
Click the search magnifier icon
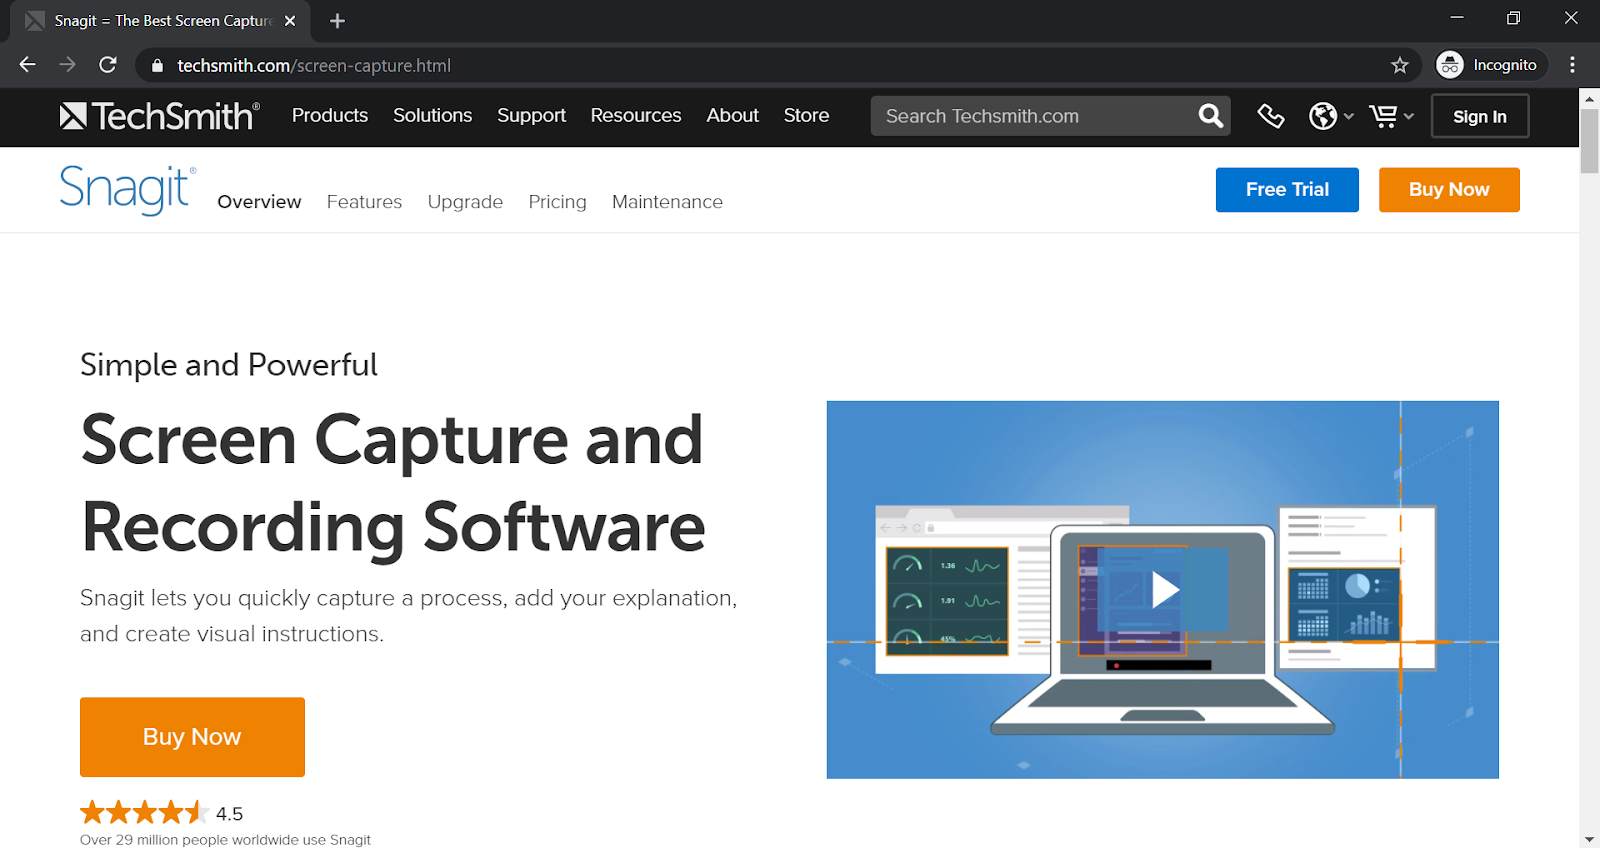[x=1210, y=116]
